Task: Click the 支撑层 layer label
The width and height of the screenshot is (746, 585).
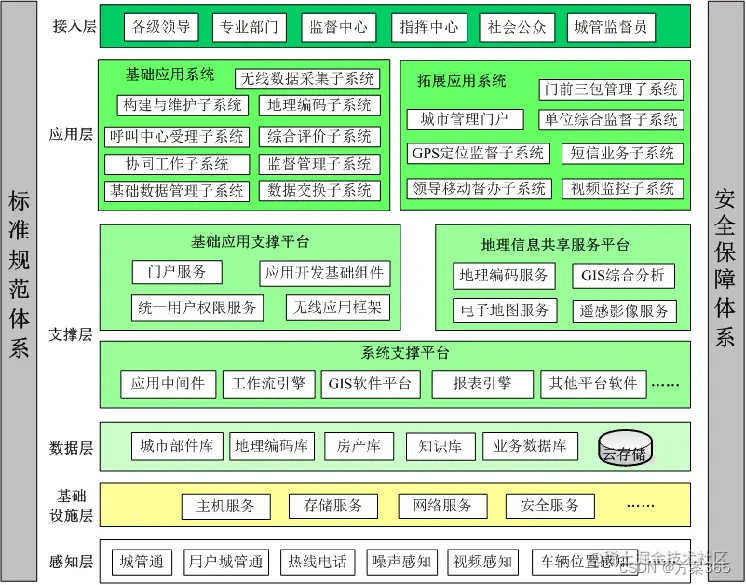Action: [x=70, y=335]
